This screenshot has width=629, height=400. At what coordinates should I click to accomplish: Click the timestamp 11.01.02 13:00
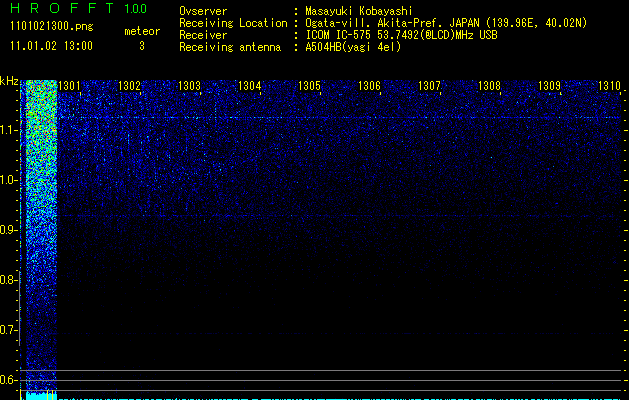point(51,46)
